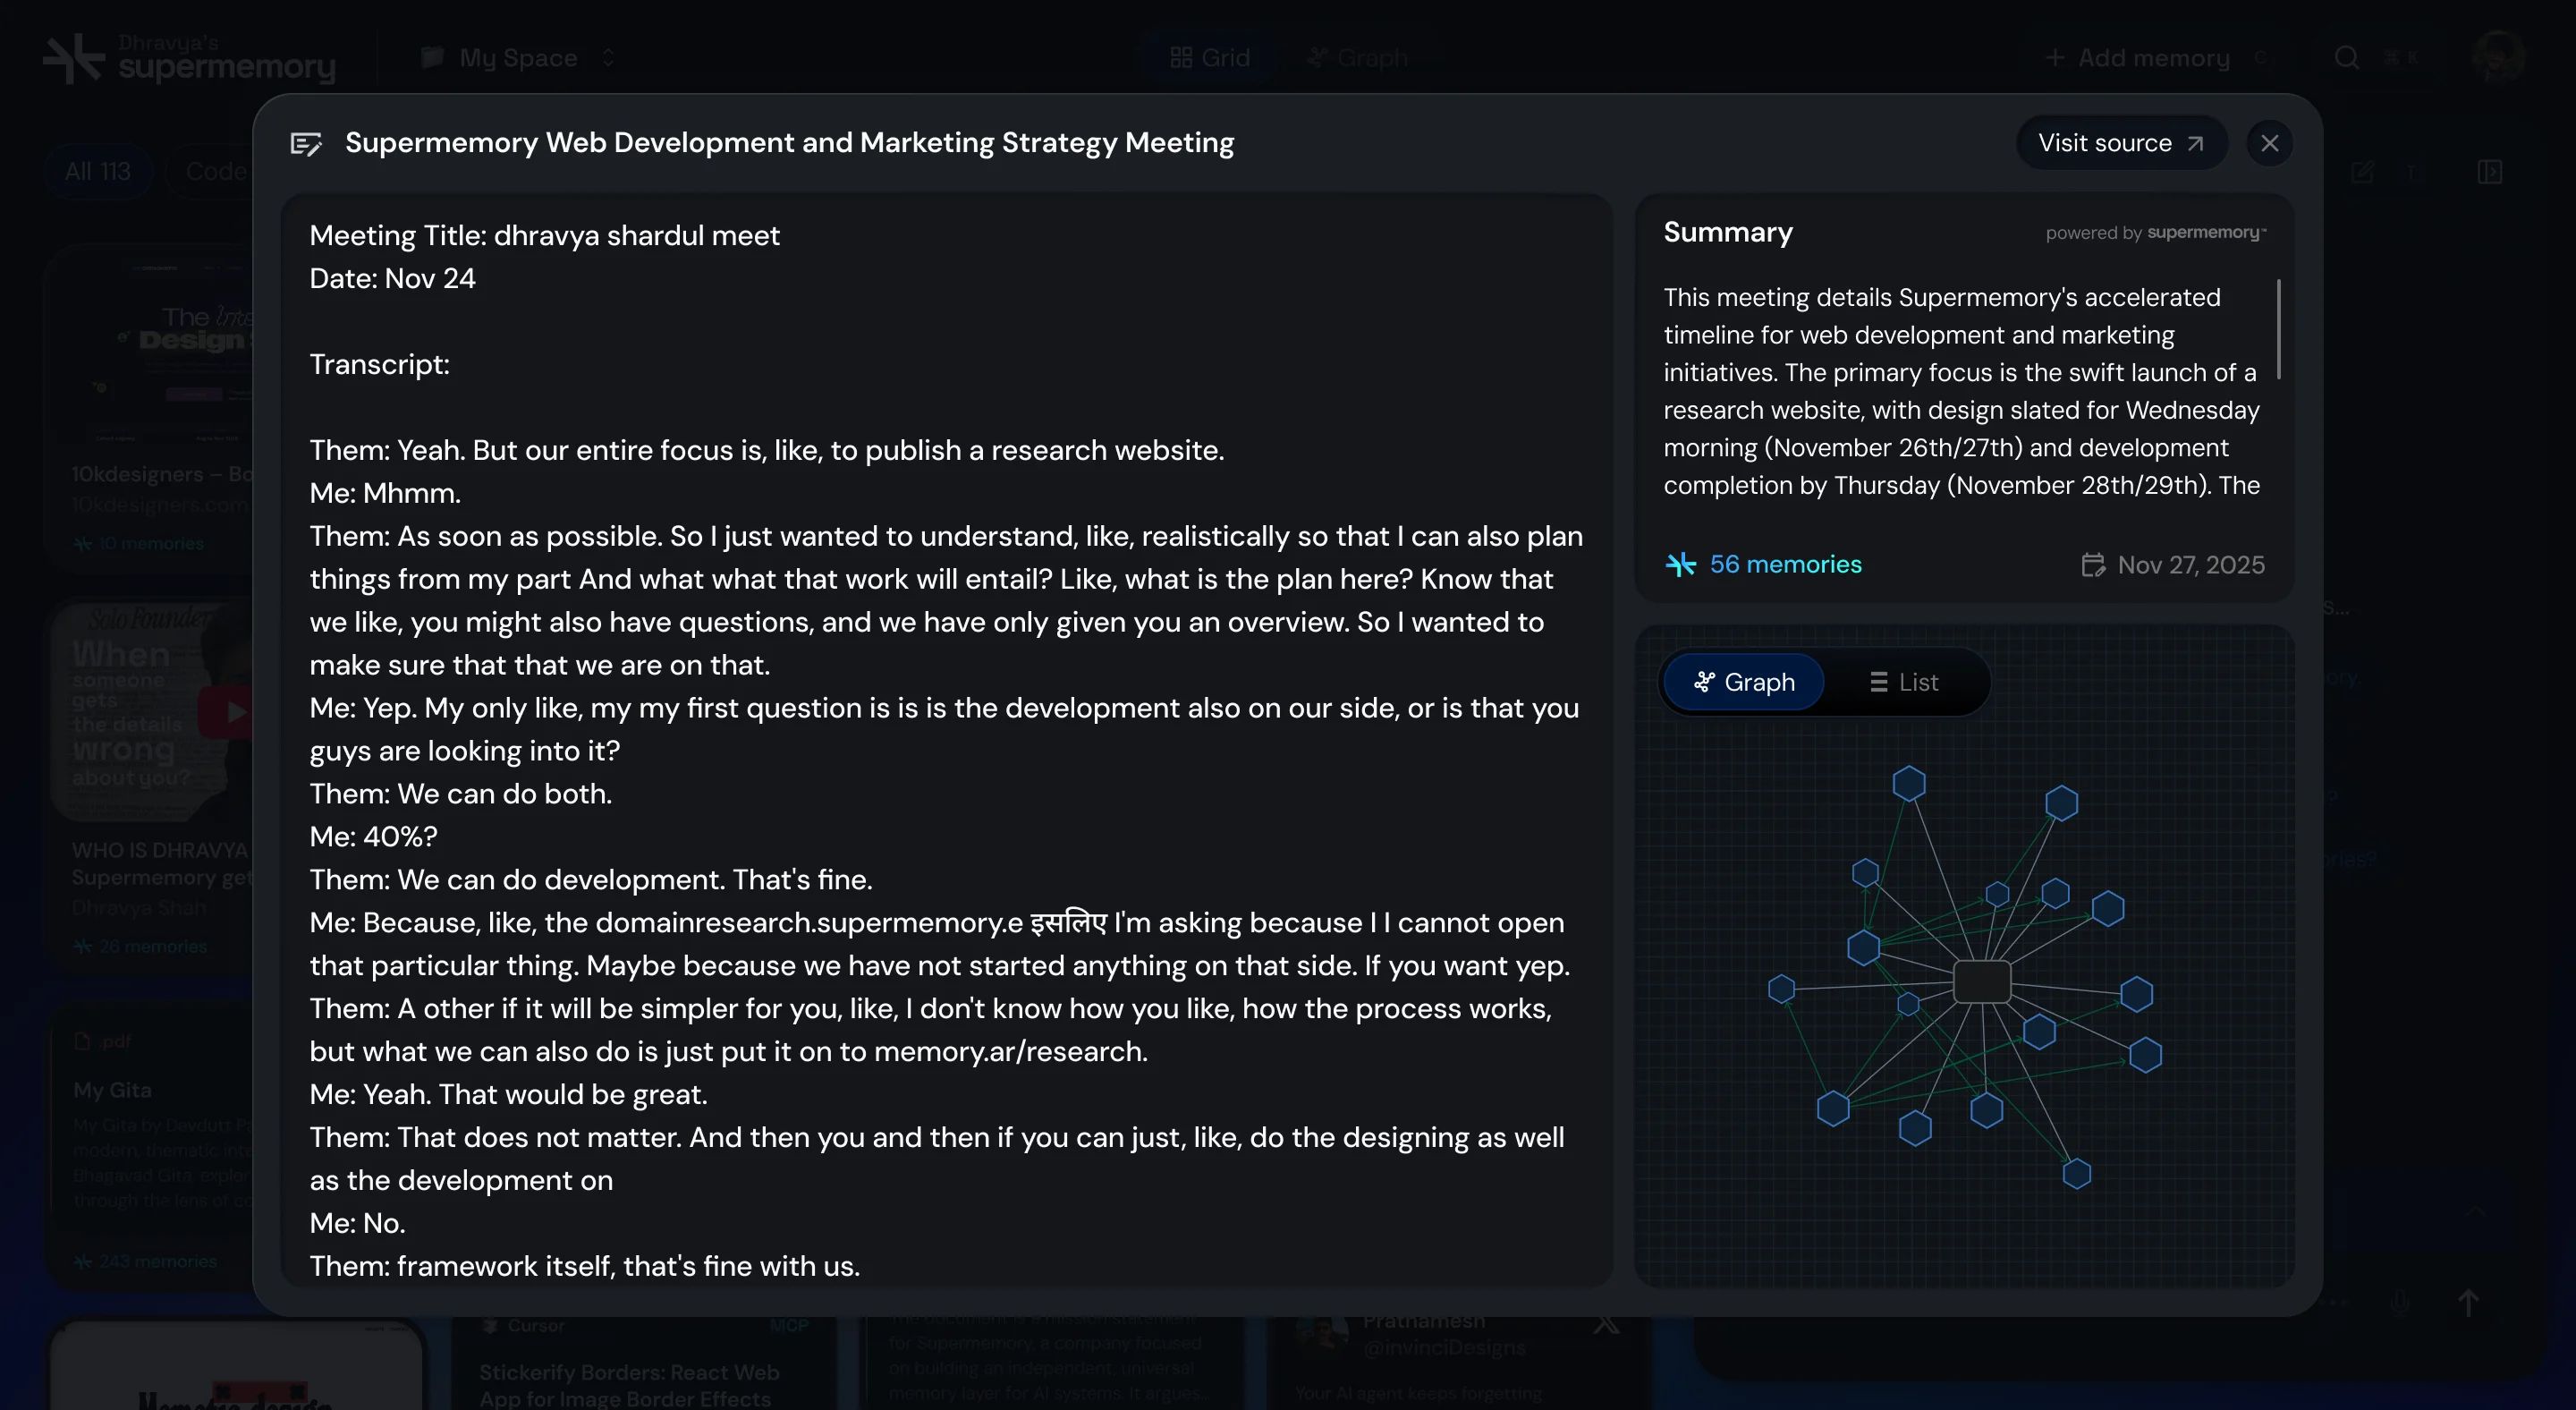The width and height of the screenshot is (2576, 1410).
Task: Open the user profile avatar
Action: tap(2497, 56)
